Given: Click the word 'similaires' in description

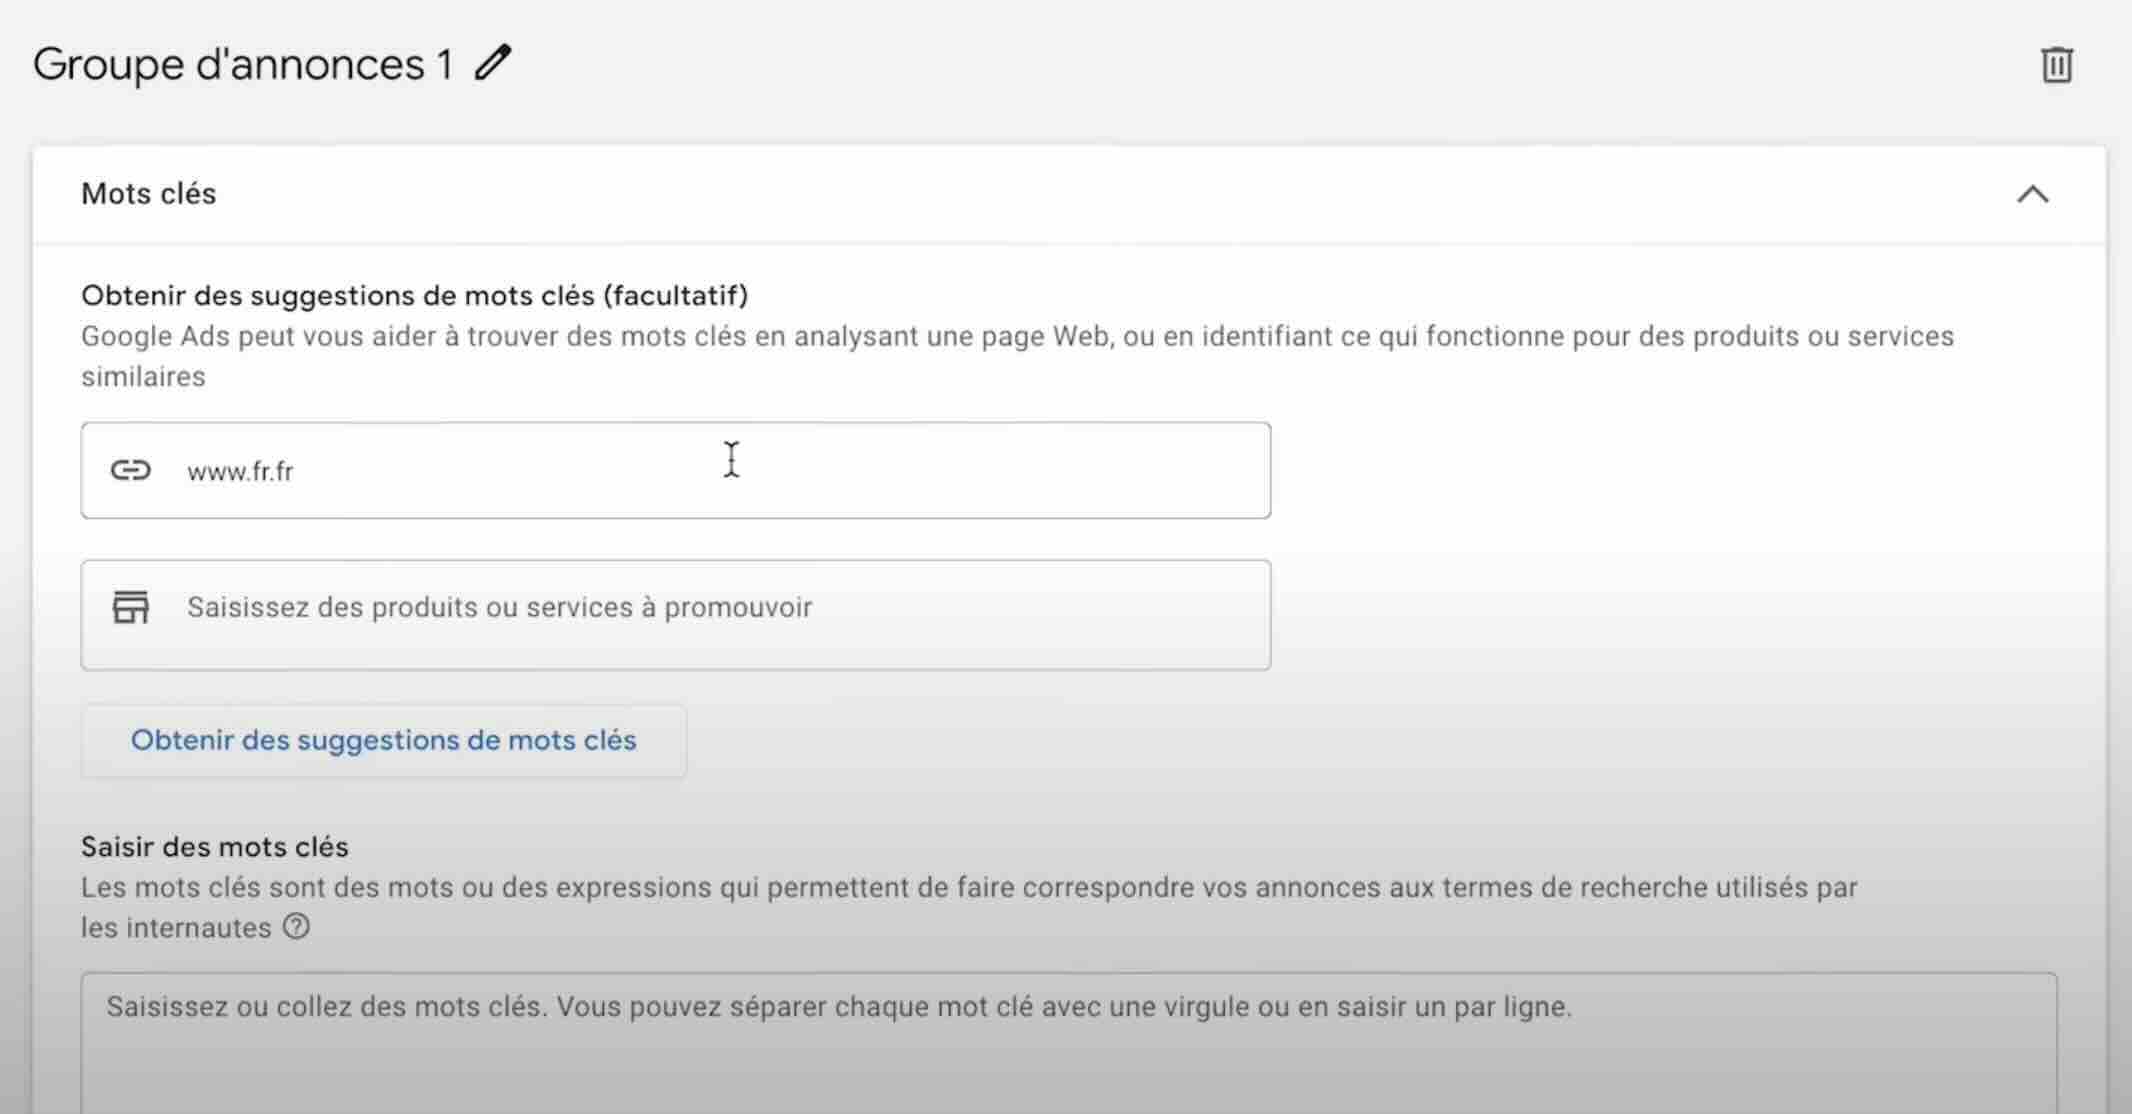Looking at the screenshot, I should click(143, 377).
